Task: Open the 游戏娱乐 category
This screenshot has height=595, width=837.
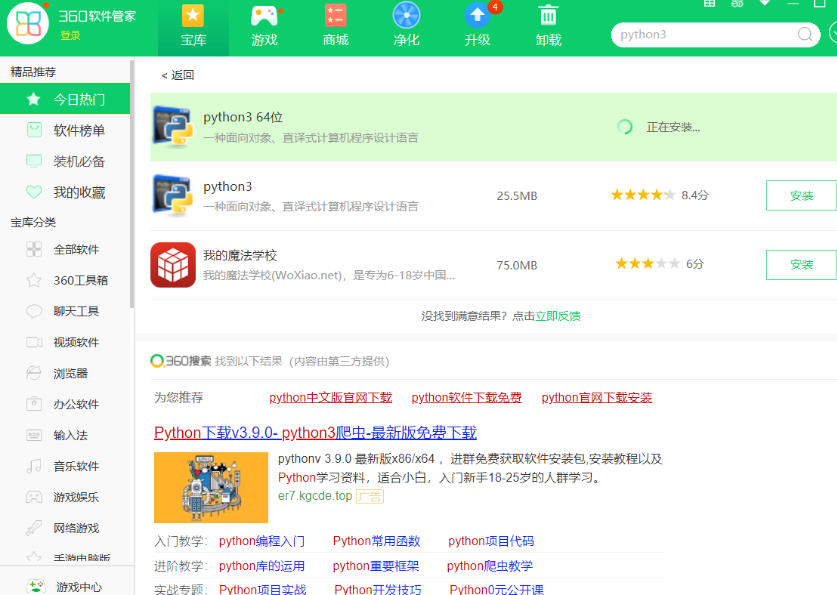Action: (x=65, y=497)
